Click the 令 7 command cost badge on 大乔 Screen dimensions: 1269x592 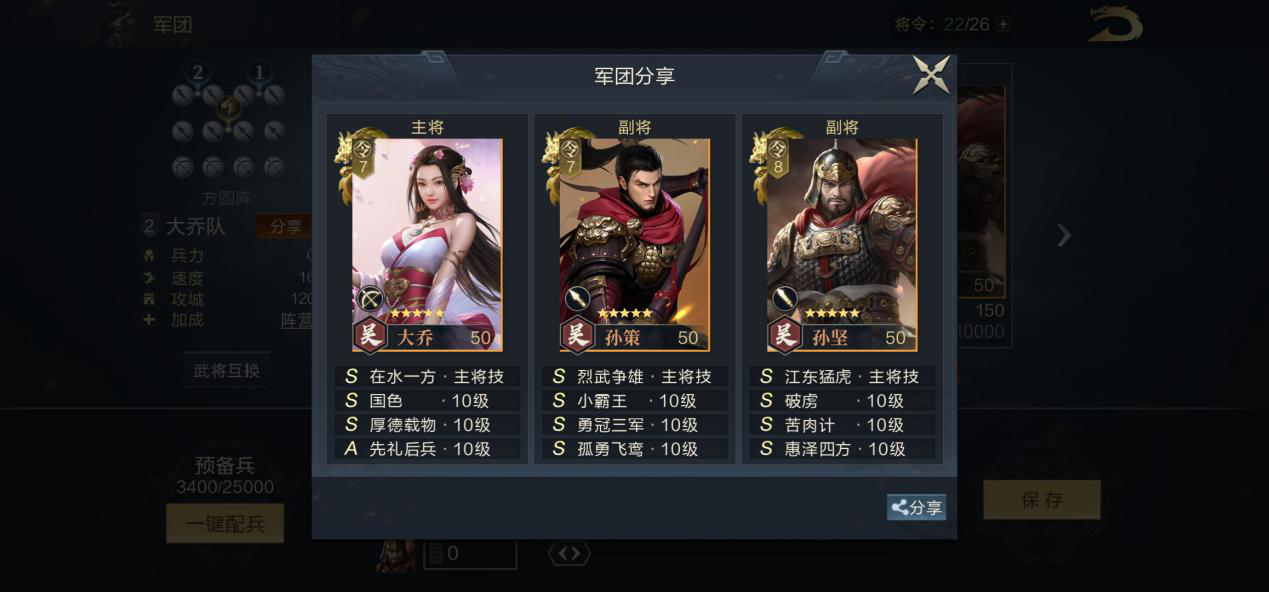click(364, 155)
